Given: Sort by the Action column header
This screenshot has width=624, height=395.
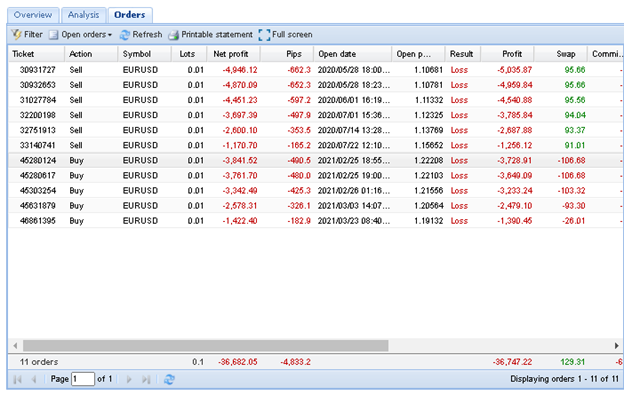Looking at the screenshot, I should coord(91,54).
